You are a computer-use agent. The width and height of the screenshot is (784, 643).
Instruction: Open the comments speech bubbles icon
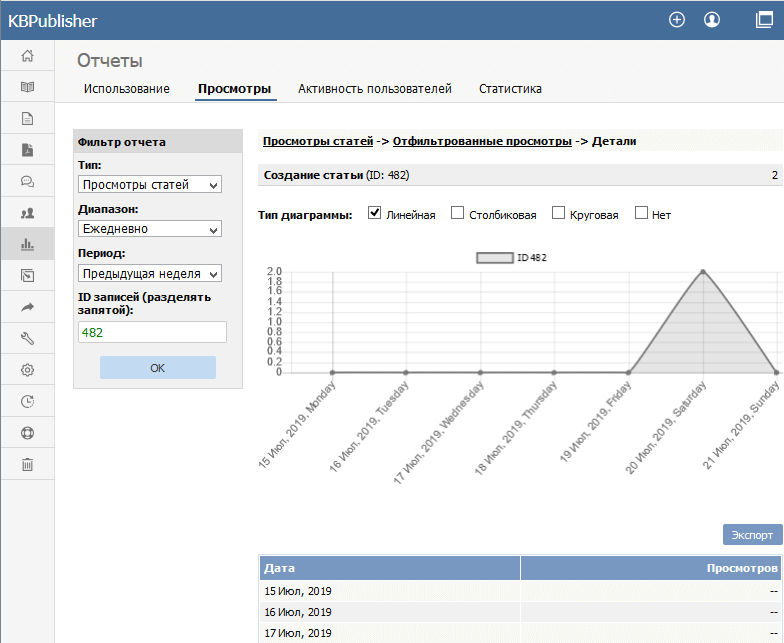28,182
